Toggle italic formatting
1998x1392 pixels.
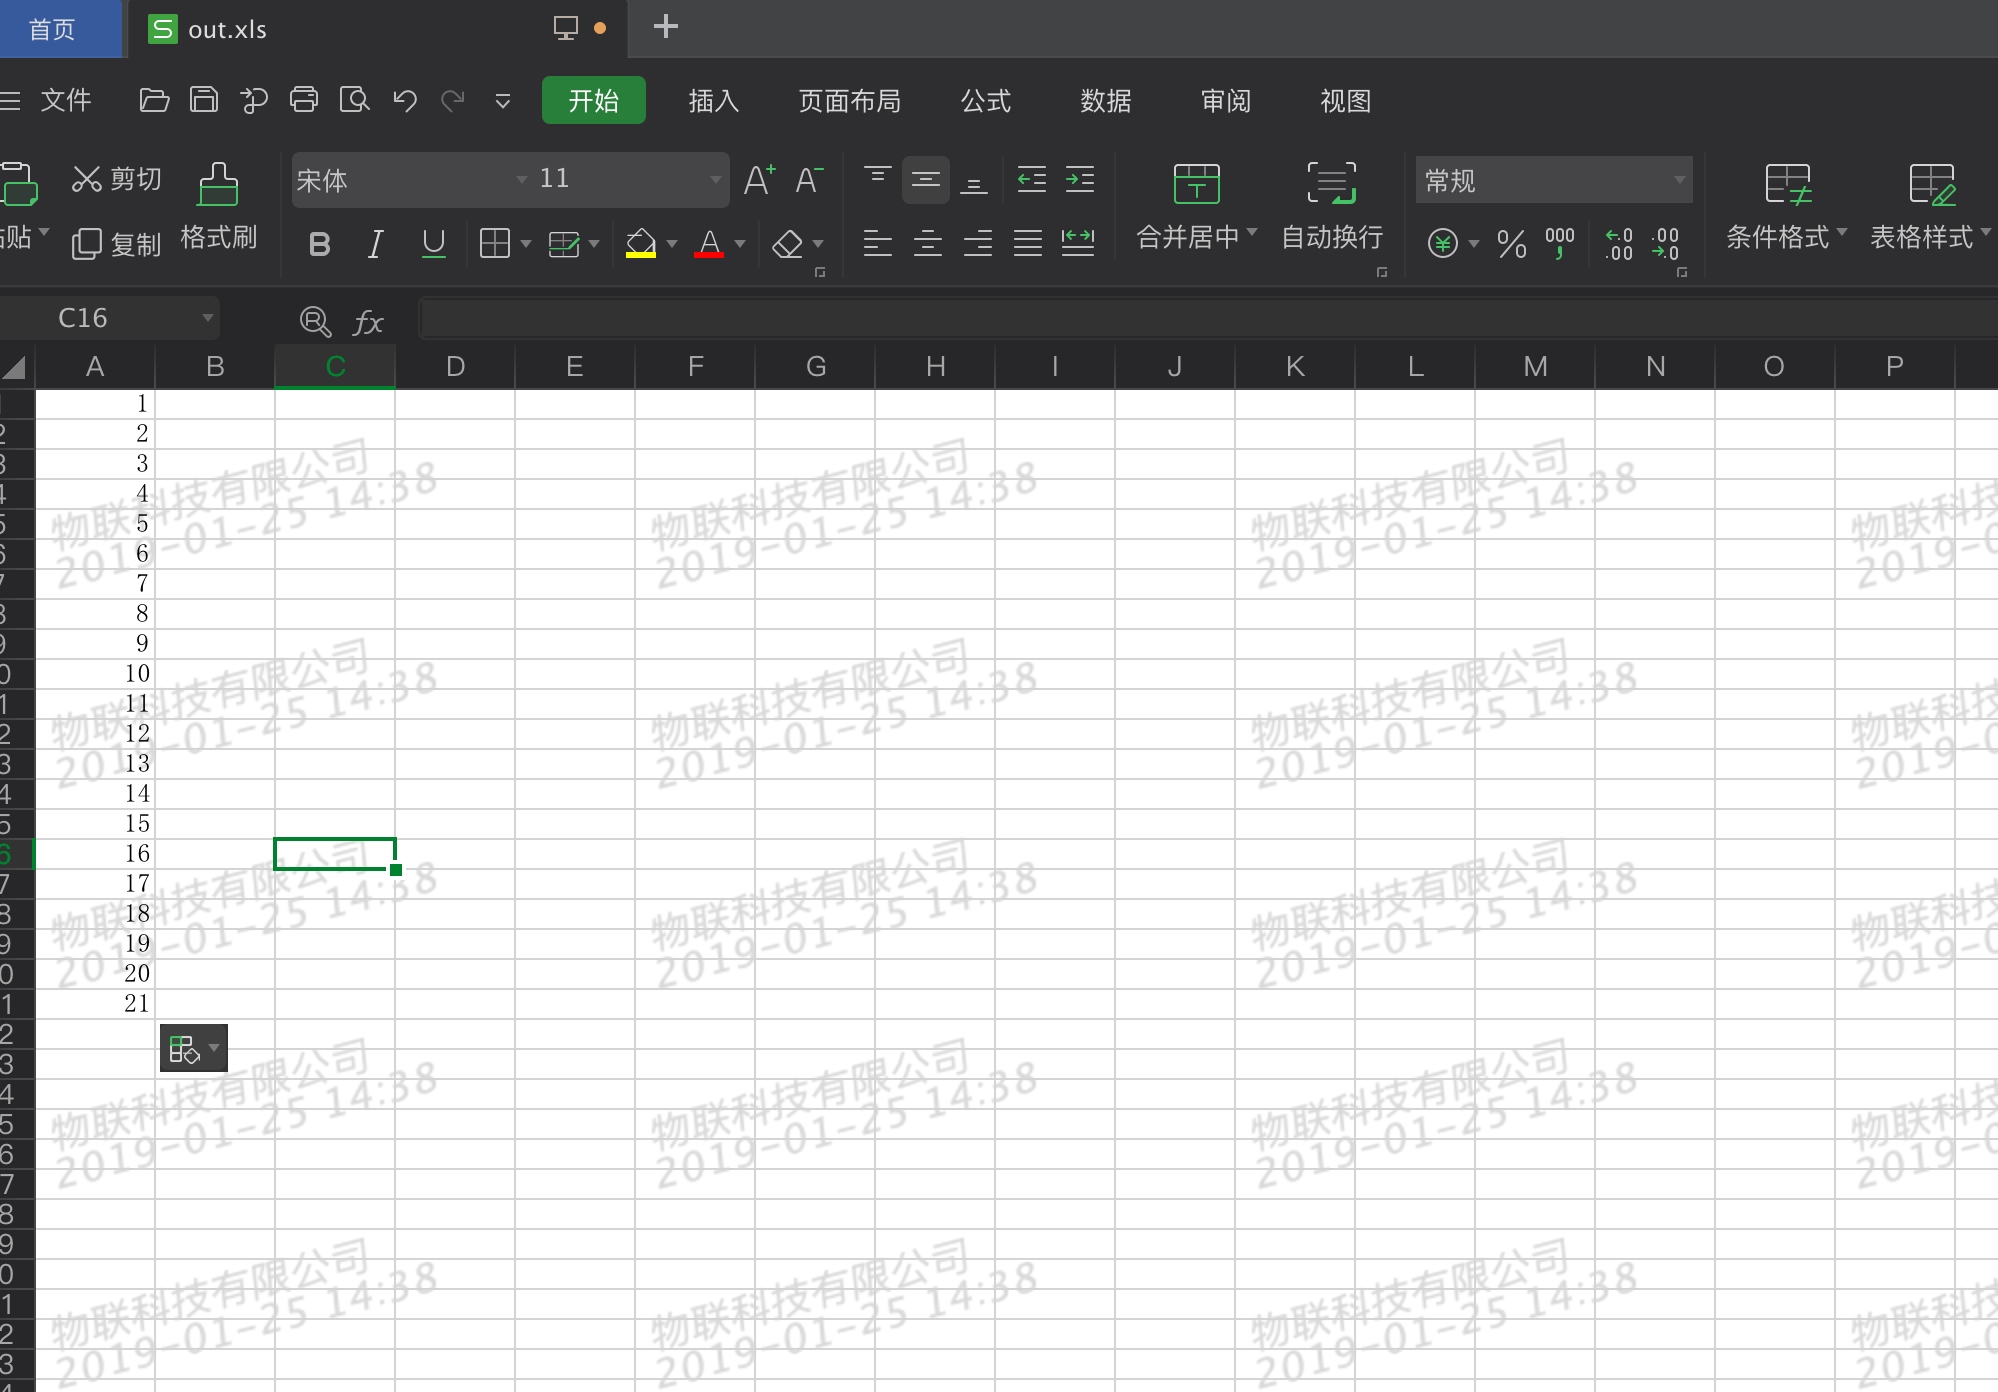pyautogui.click(x=375, y=243)
